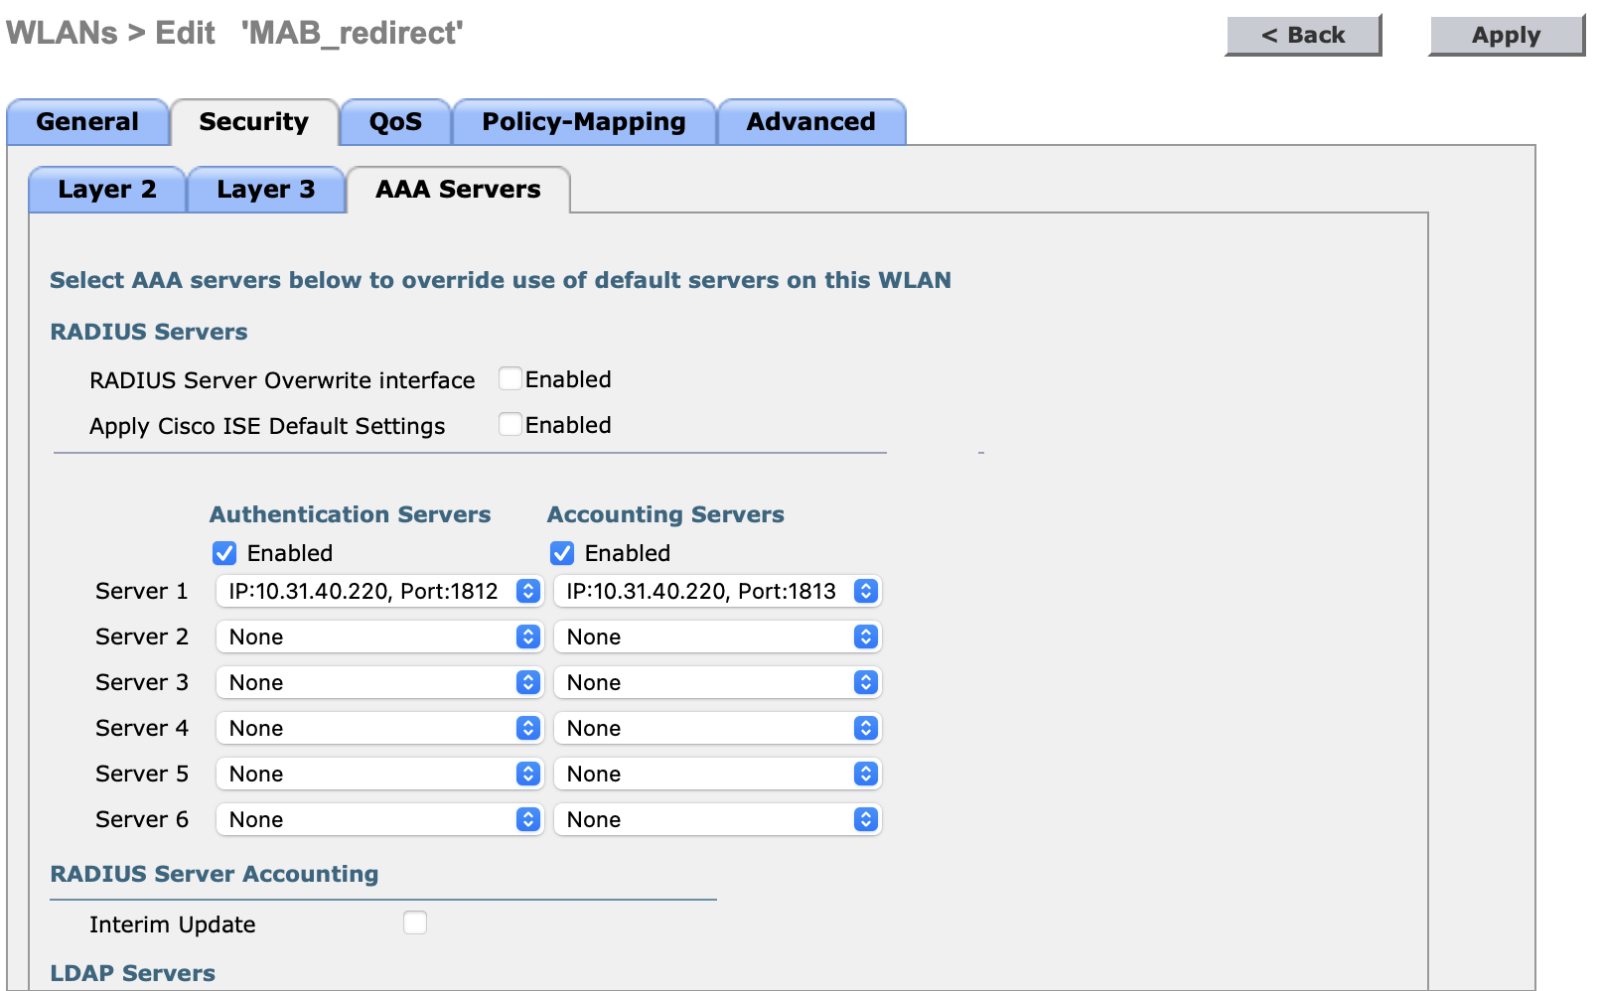The height and width of the screenshot is (991, 1600).
Task: Go to the Policy-Mapping tab
Action: [584, 122]
